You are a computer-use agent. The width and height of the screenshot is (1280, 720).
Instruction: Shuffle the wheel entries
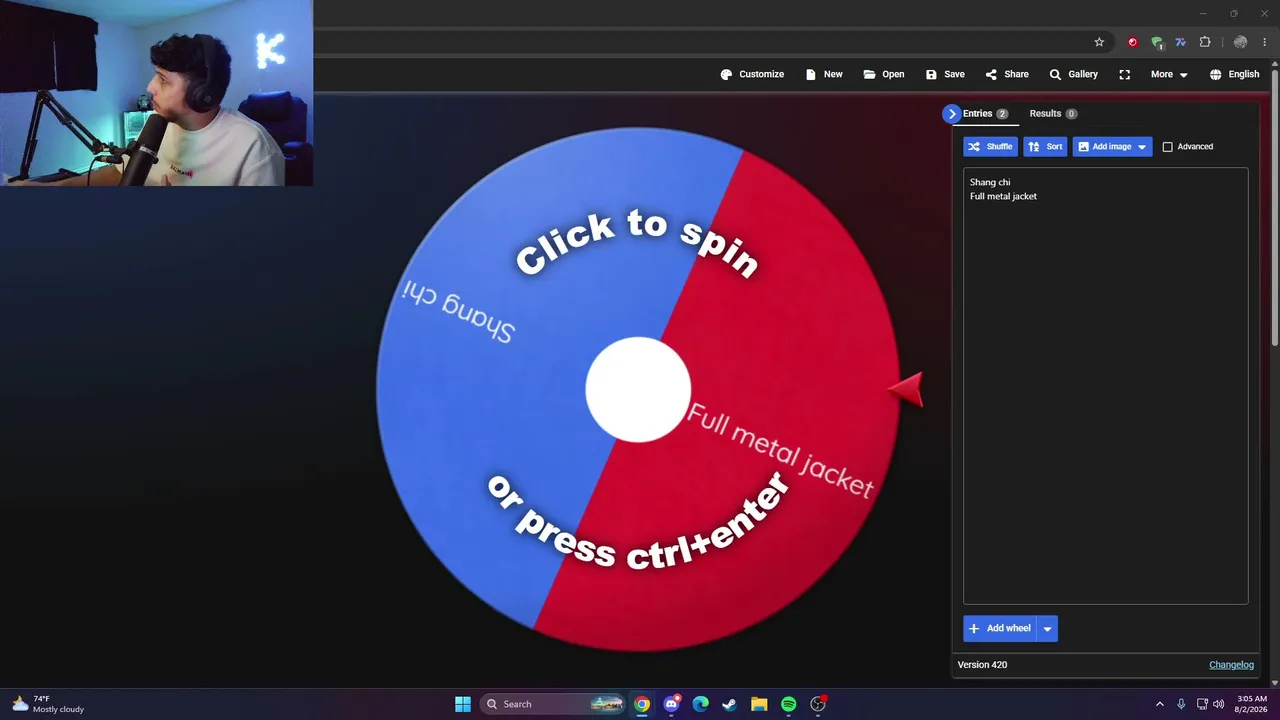tap(990, 147)
